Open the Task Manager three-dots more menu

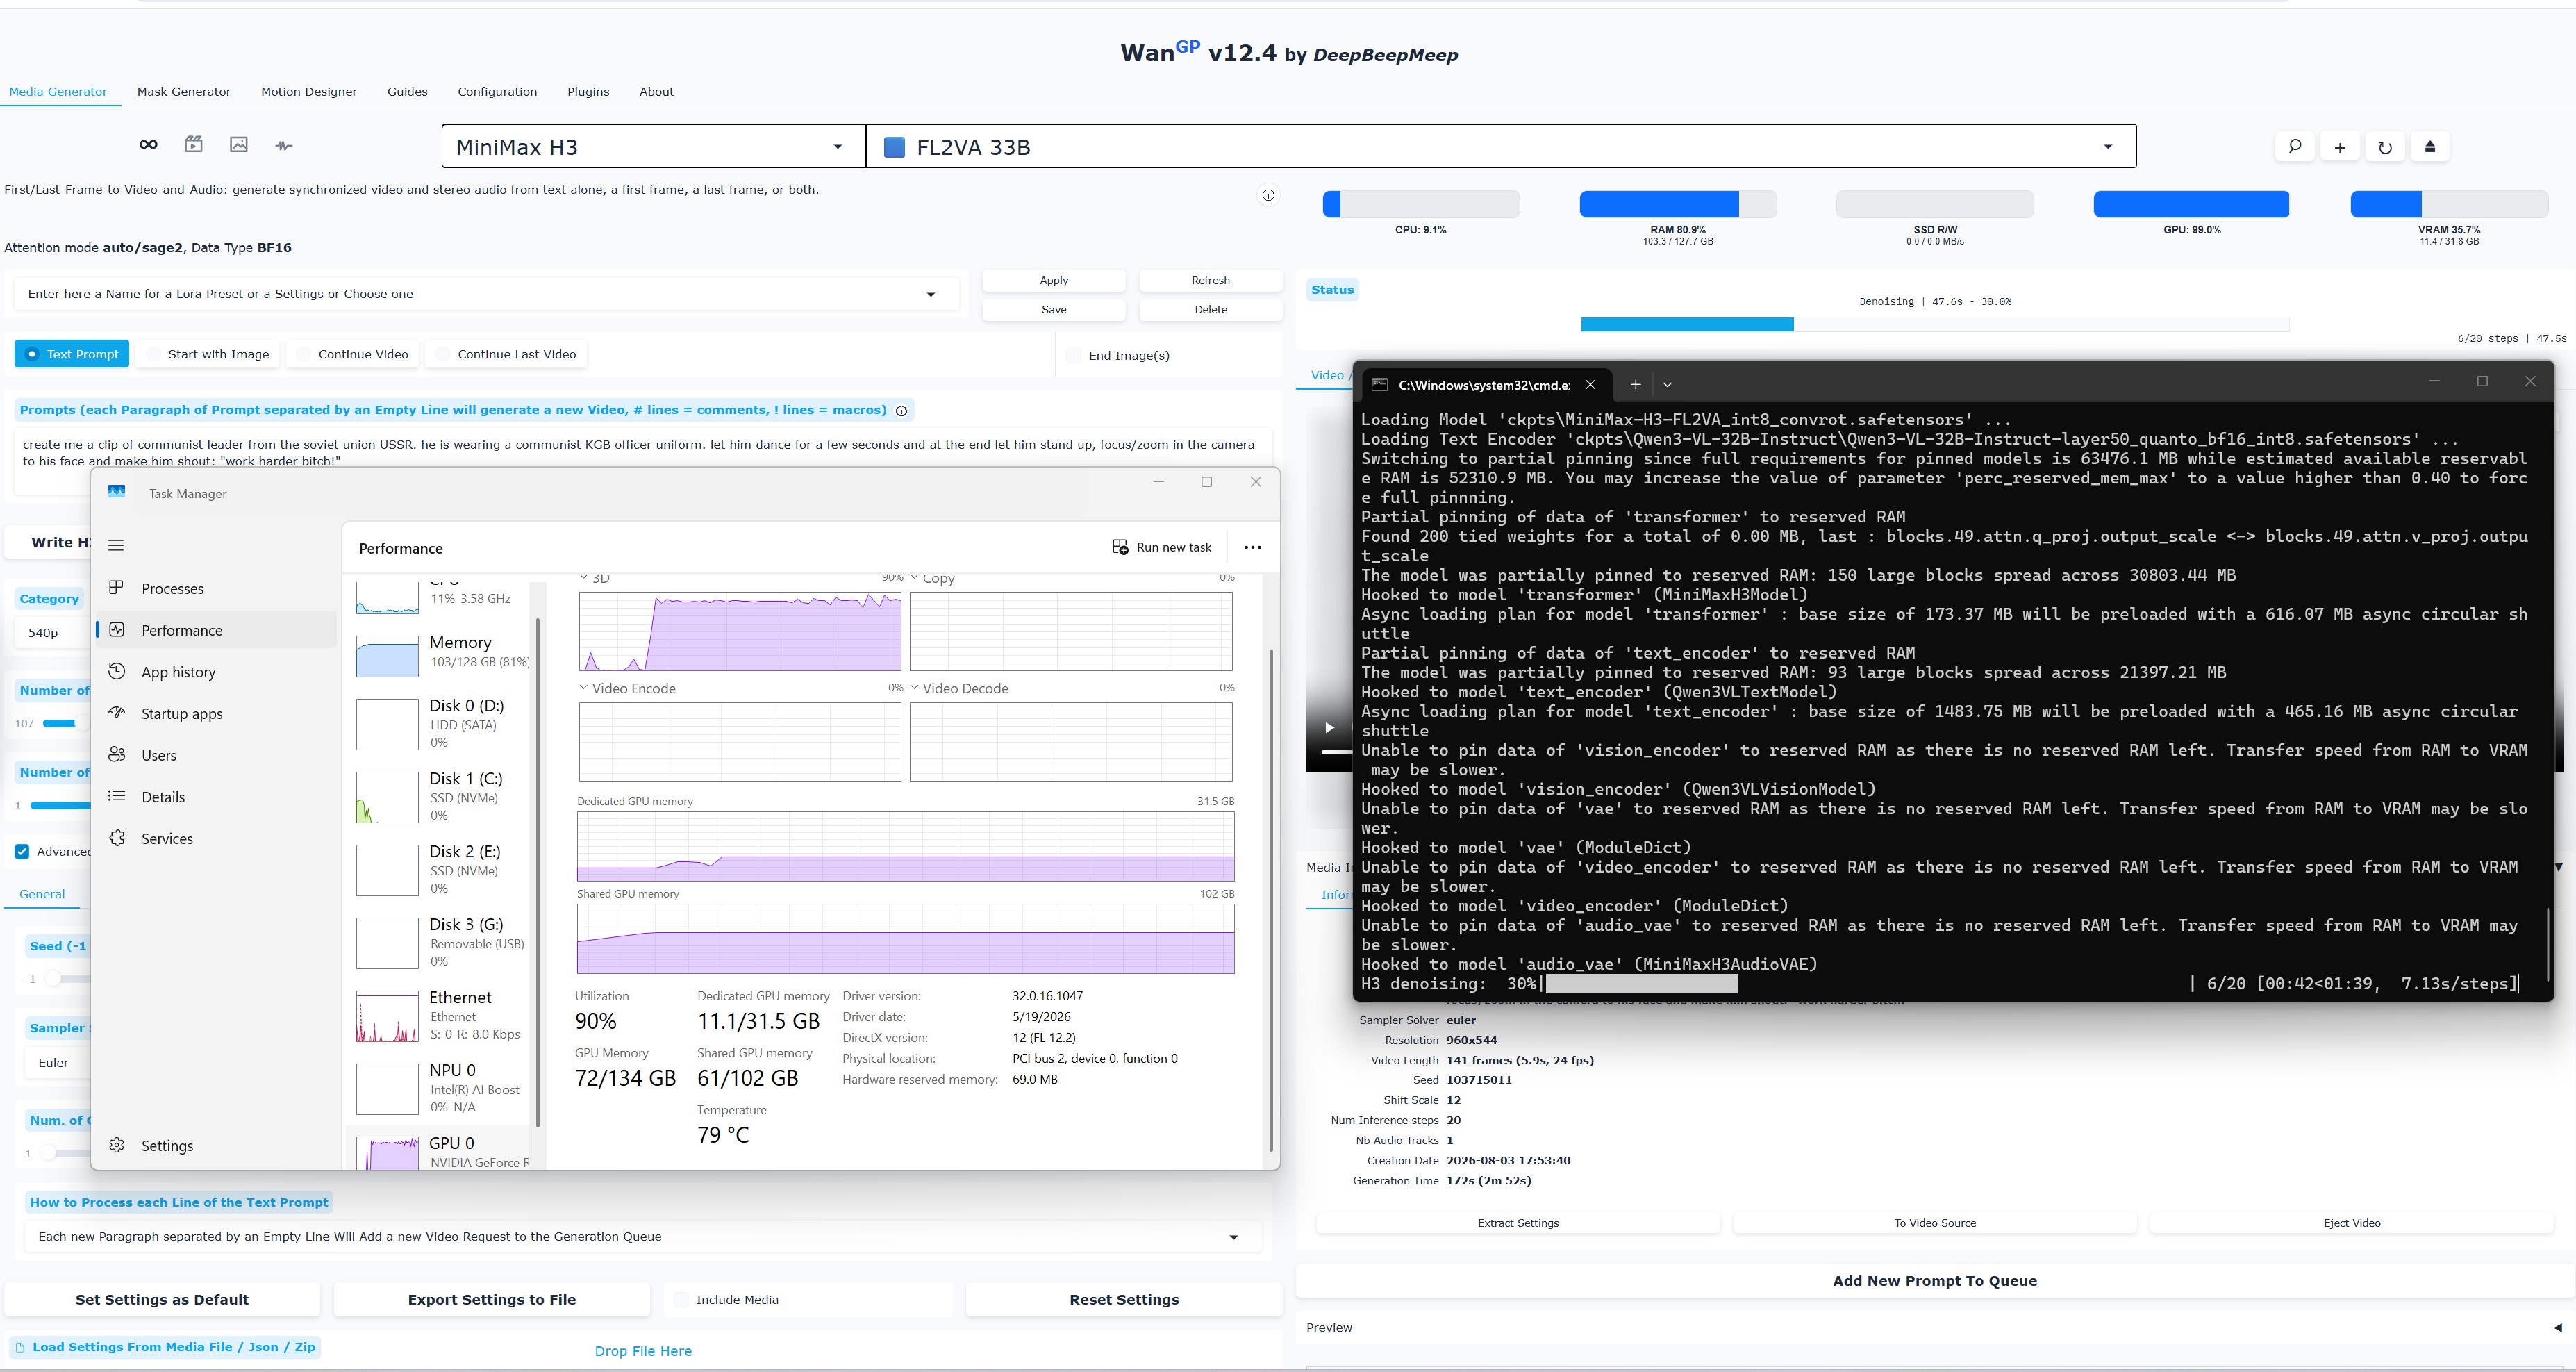click(1252, 547)
